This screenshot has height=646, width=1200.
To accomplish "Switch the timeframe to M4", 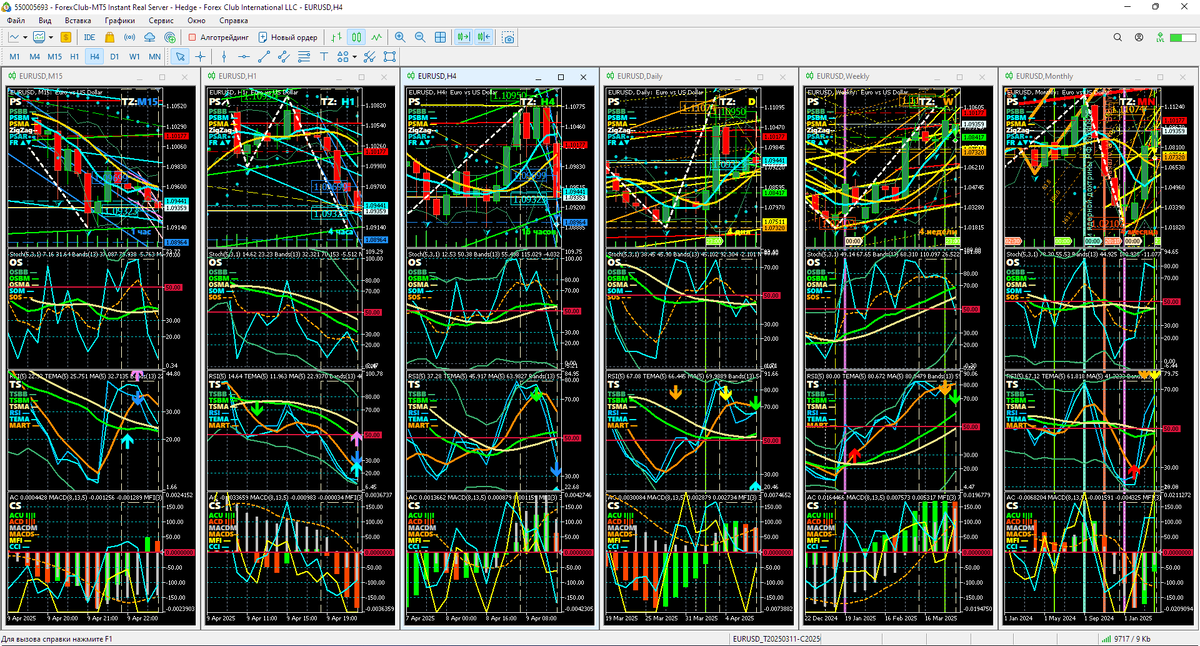I will (x=34, y=57).
